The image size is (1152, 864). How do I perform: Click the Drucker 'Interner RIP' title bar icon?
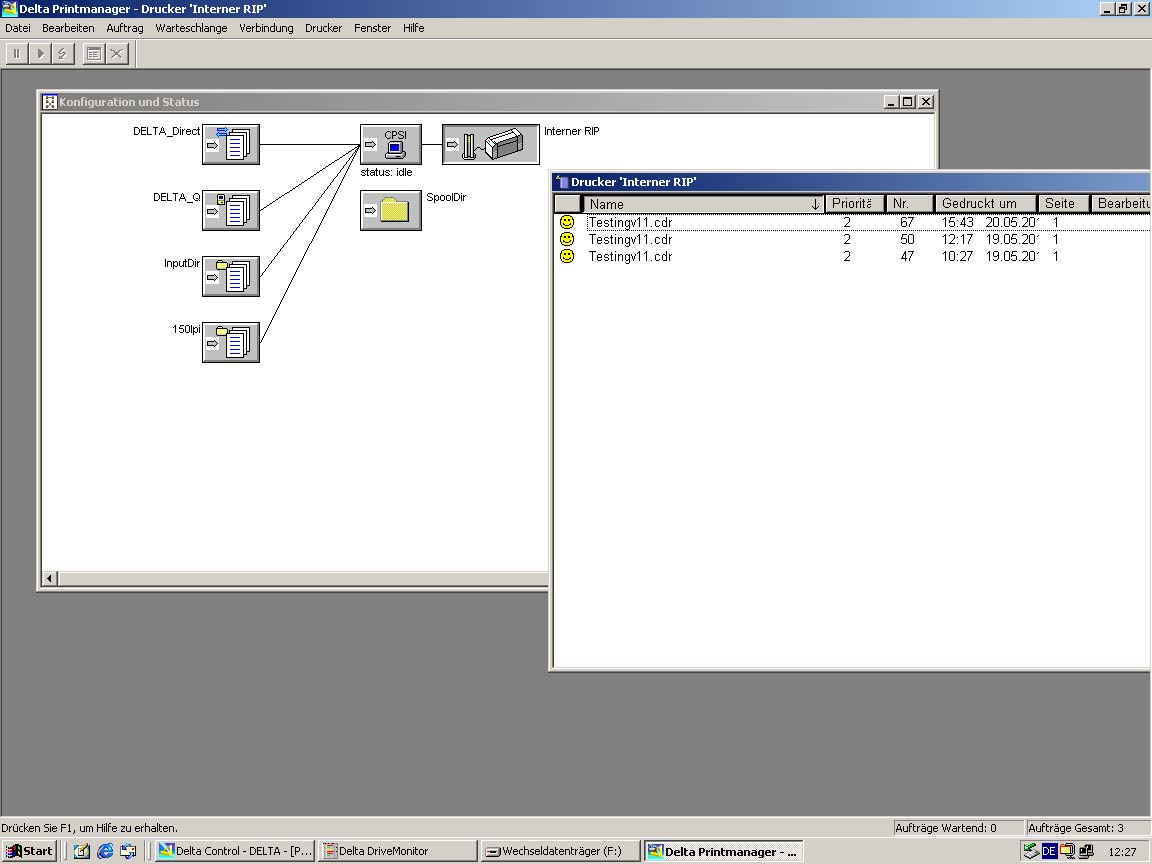(562, 182)
